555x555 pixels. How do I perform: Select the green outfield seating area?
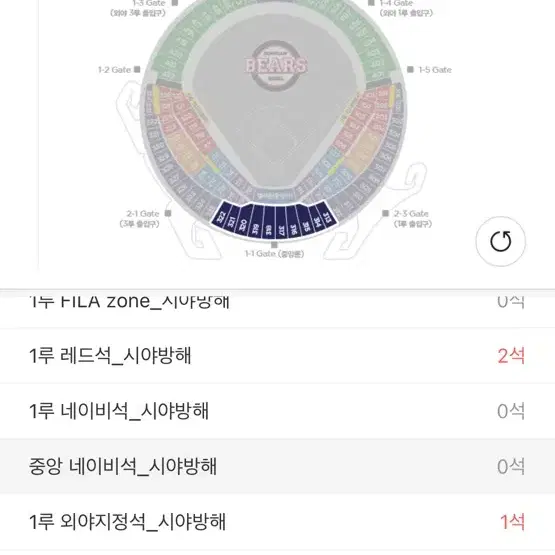pyautogui.click(x=177, y=42)
